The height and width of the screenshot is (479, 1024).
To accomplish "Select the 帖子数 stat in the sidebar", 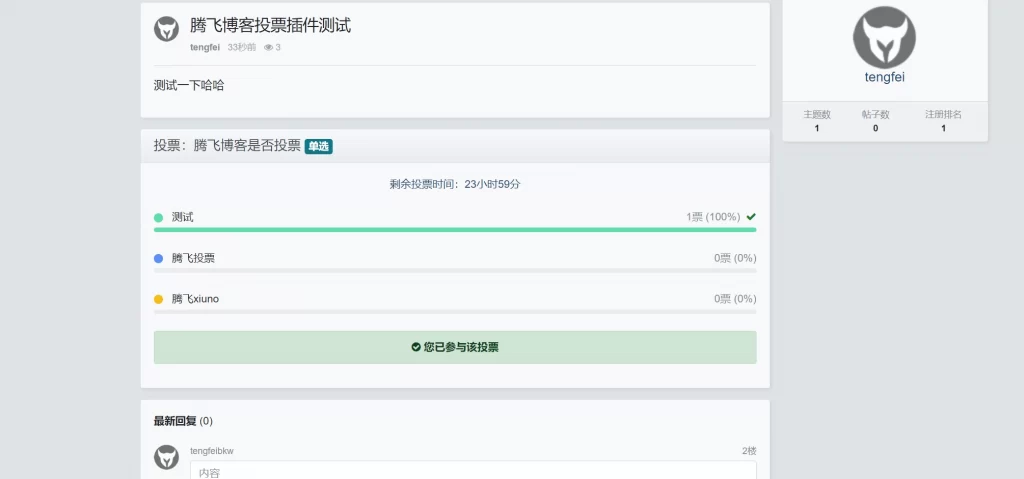I will [875, 121].
